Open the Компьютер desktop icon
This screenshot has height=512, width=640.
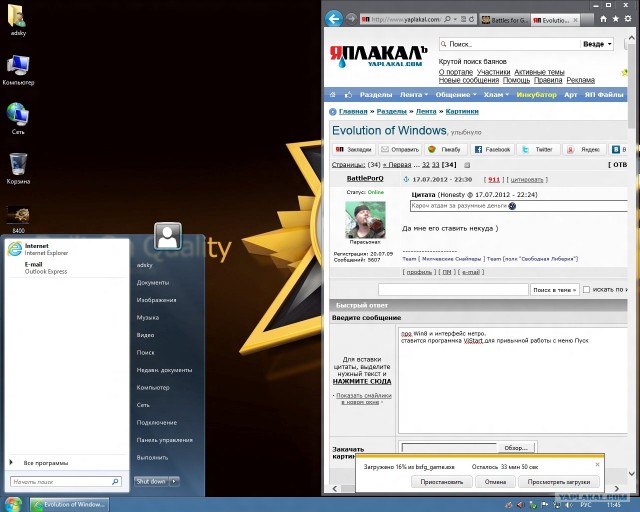pos(18,70)
